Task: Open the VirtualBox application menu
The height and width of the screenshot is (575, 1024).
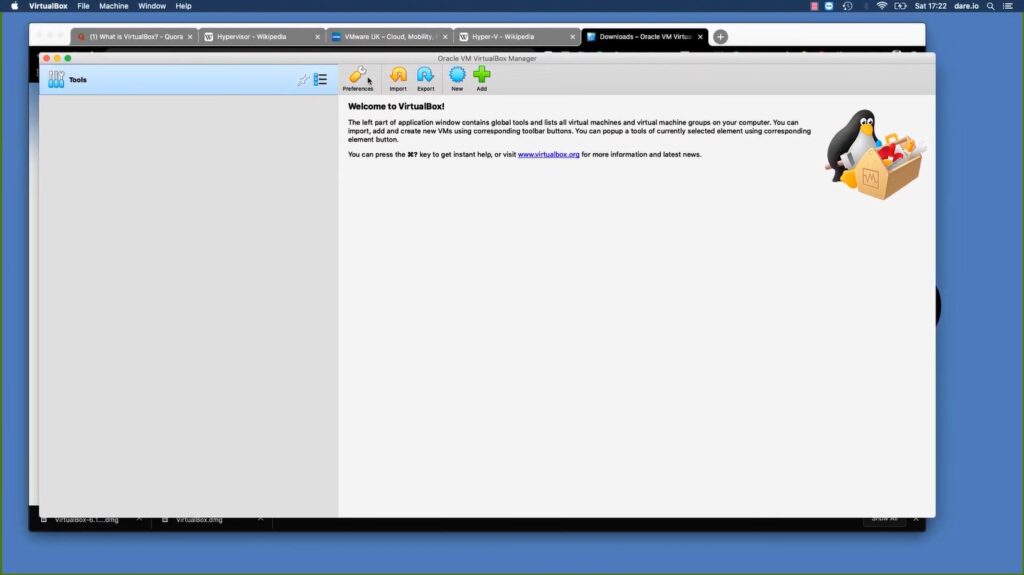Action: pos(48,6)
